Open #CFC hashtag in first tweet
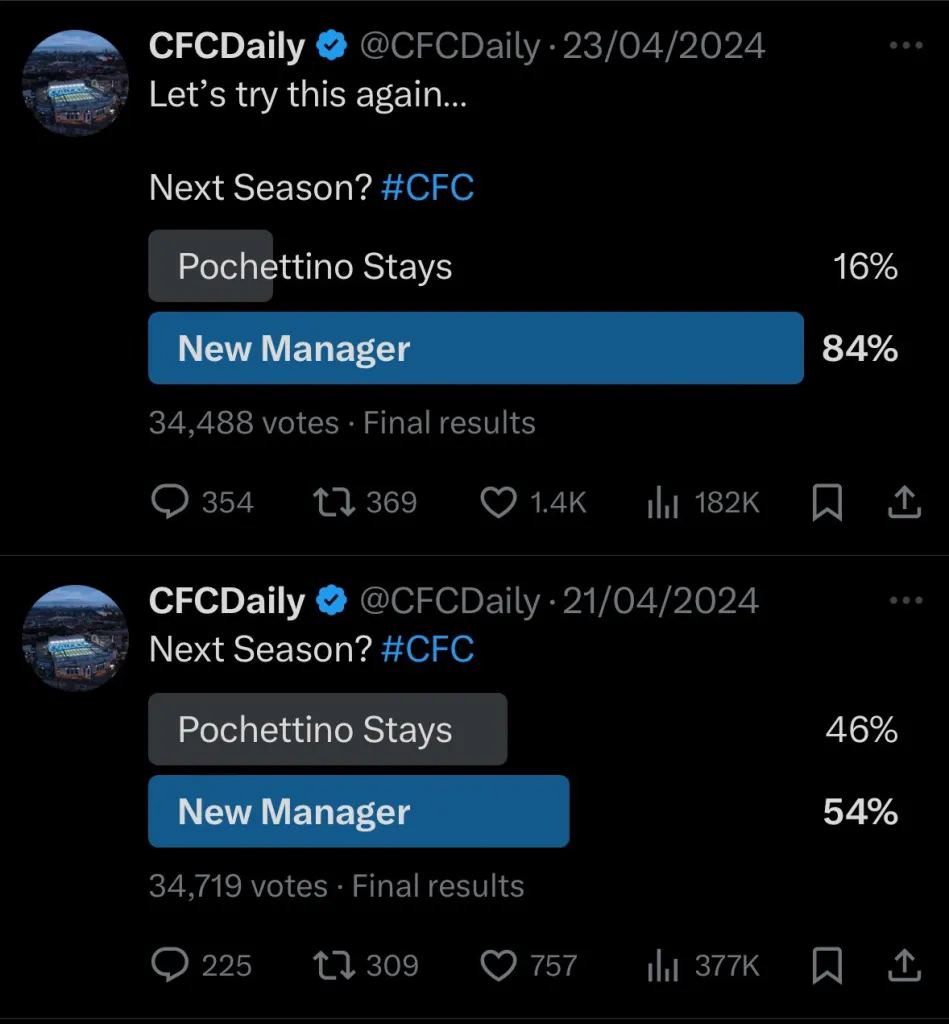Viewport: 949px width, 1024px height. point(428,187)
